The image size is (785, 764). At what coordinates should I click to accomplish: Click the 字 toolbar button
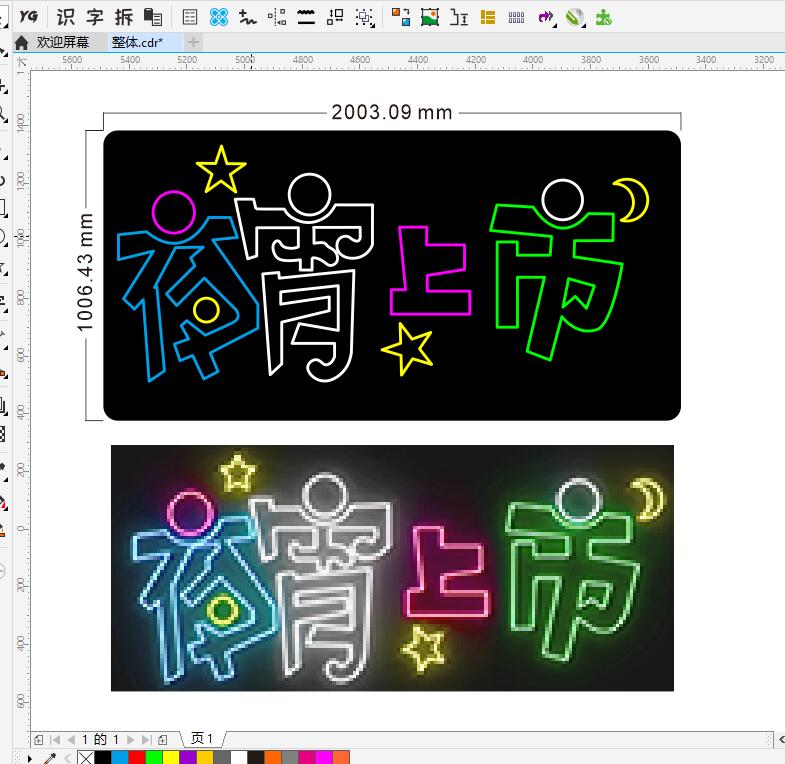coord(95,18)
